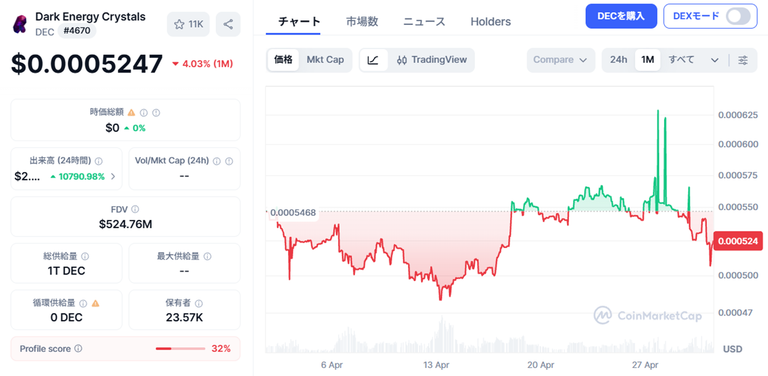Open the Compare dropdown
The image size is (768, 376).
pos(560,60)
